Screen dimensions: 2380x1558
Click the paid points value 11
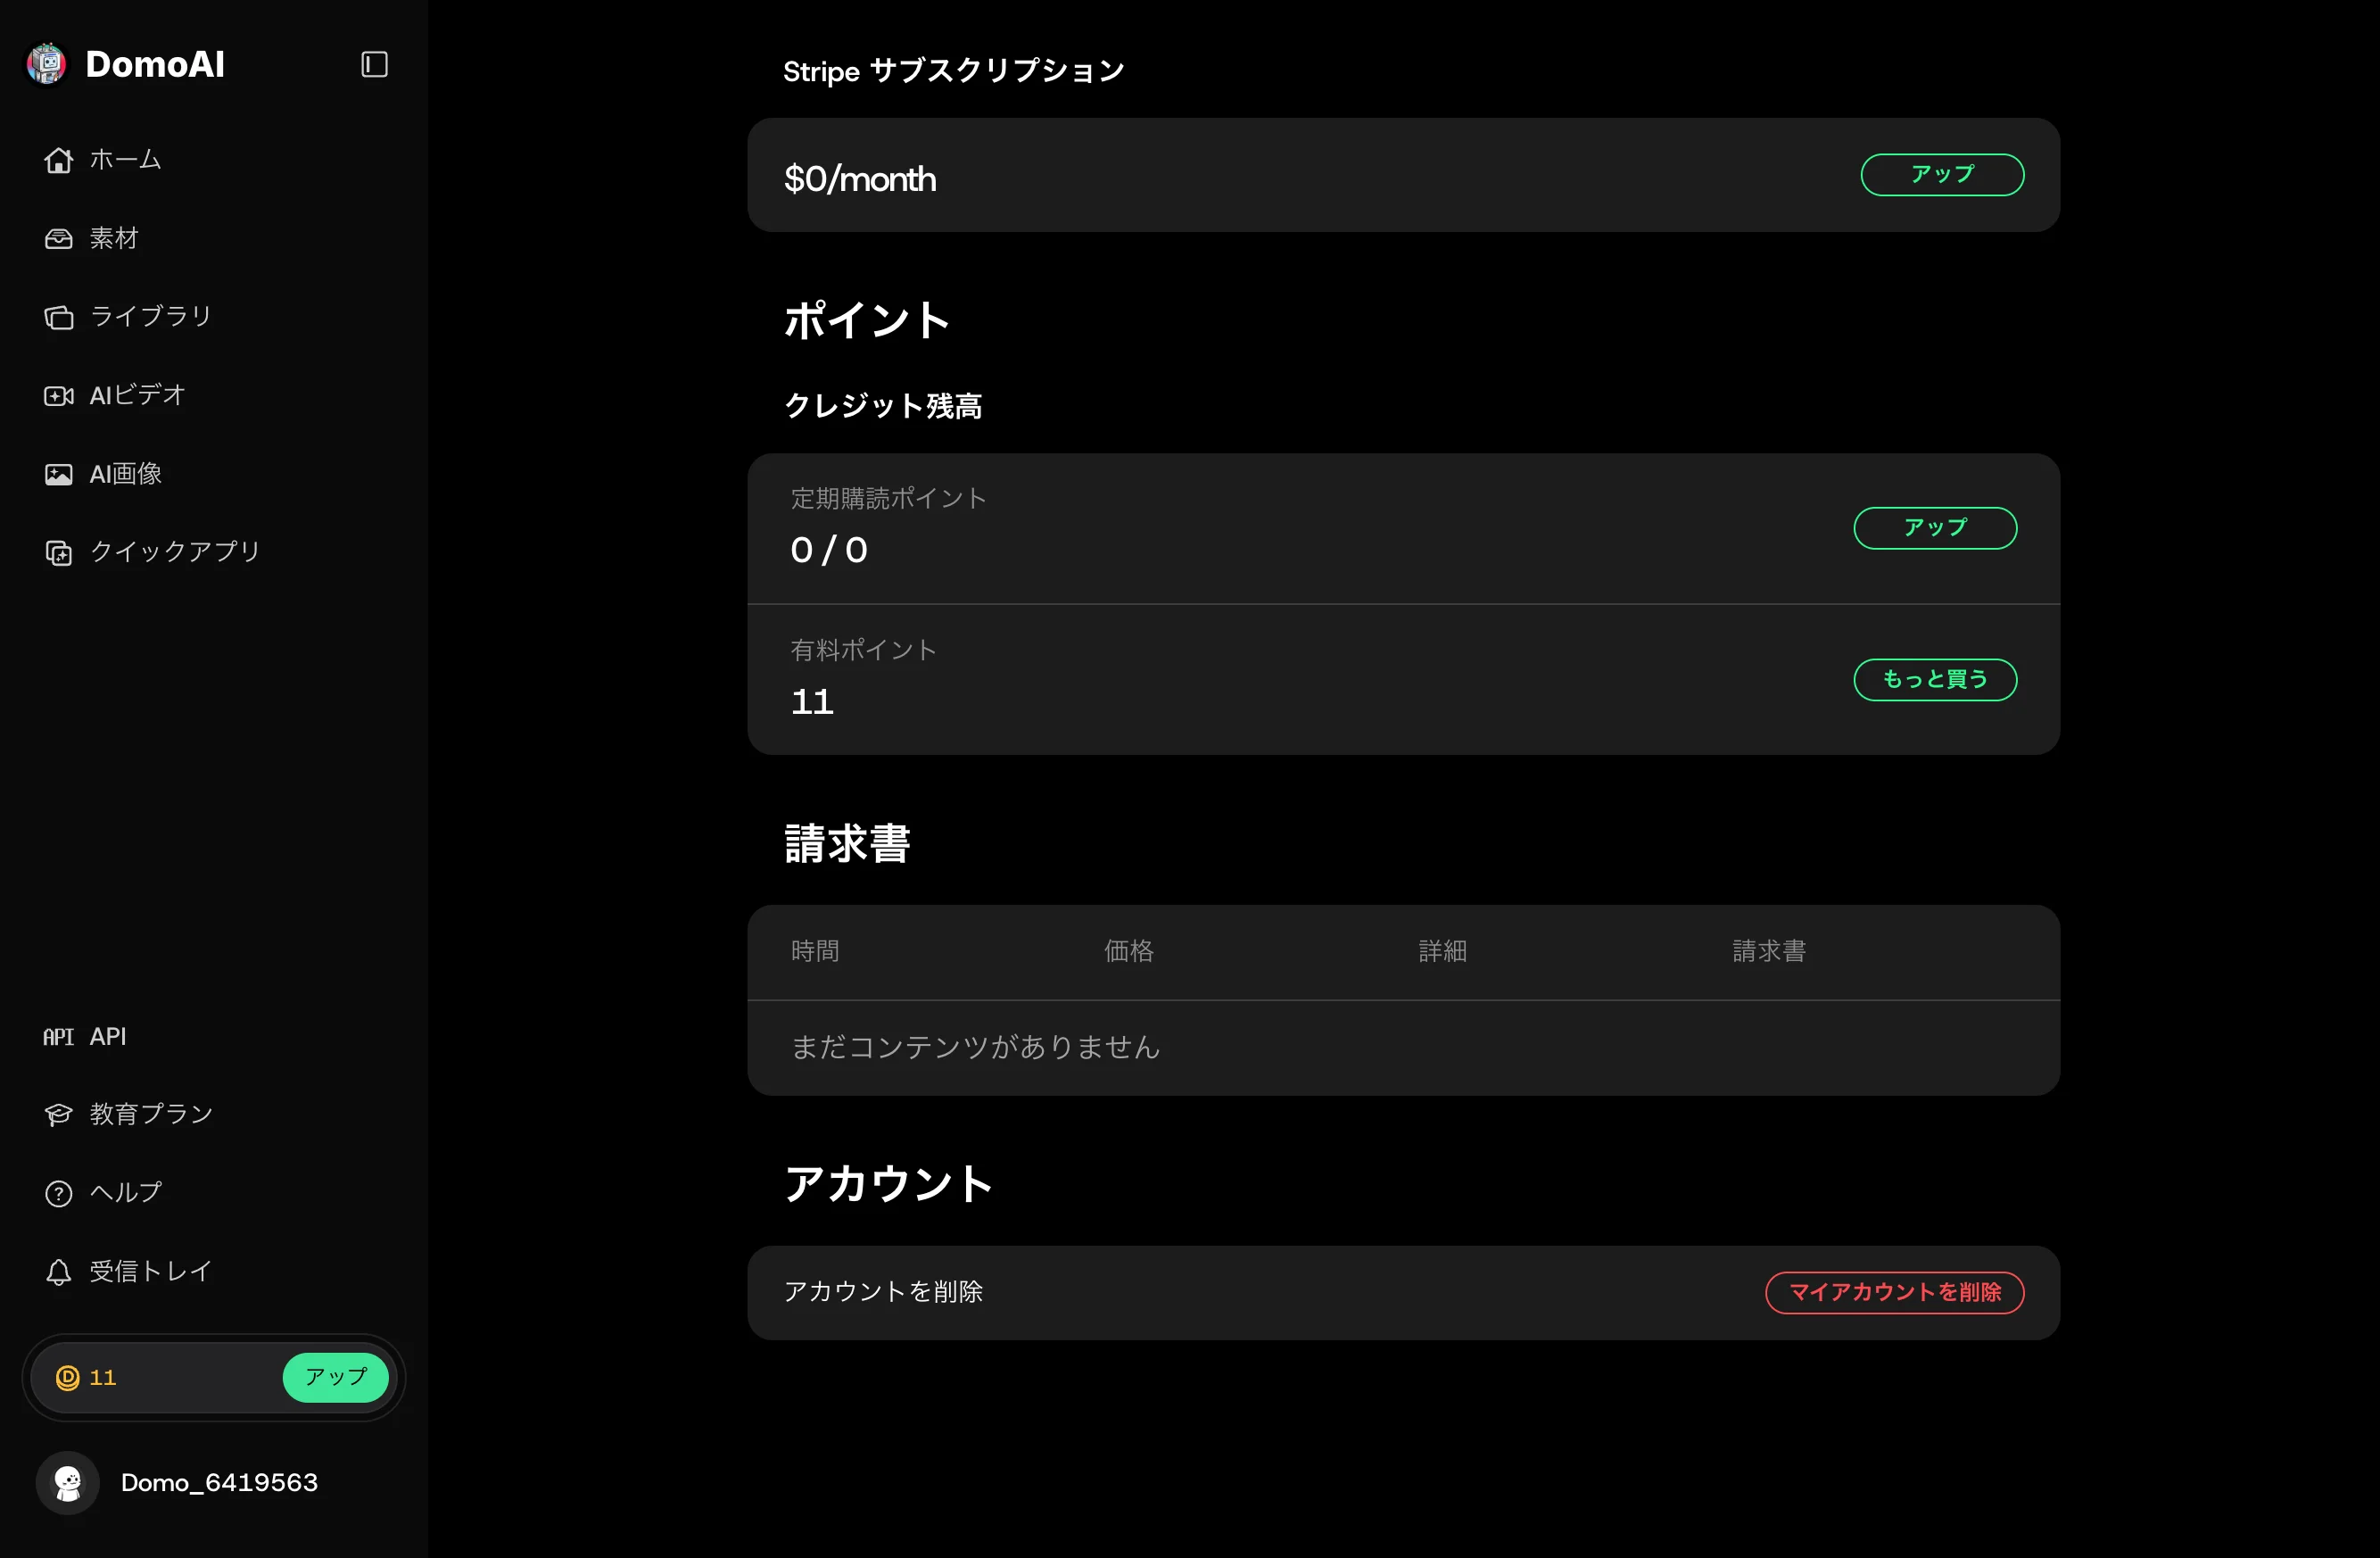pyautogui.click(x=812, y=702)
